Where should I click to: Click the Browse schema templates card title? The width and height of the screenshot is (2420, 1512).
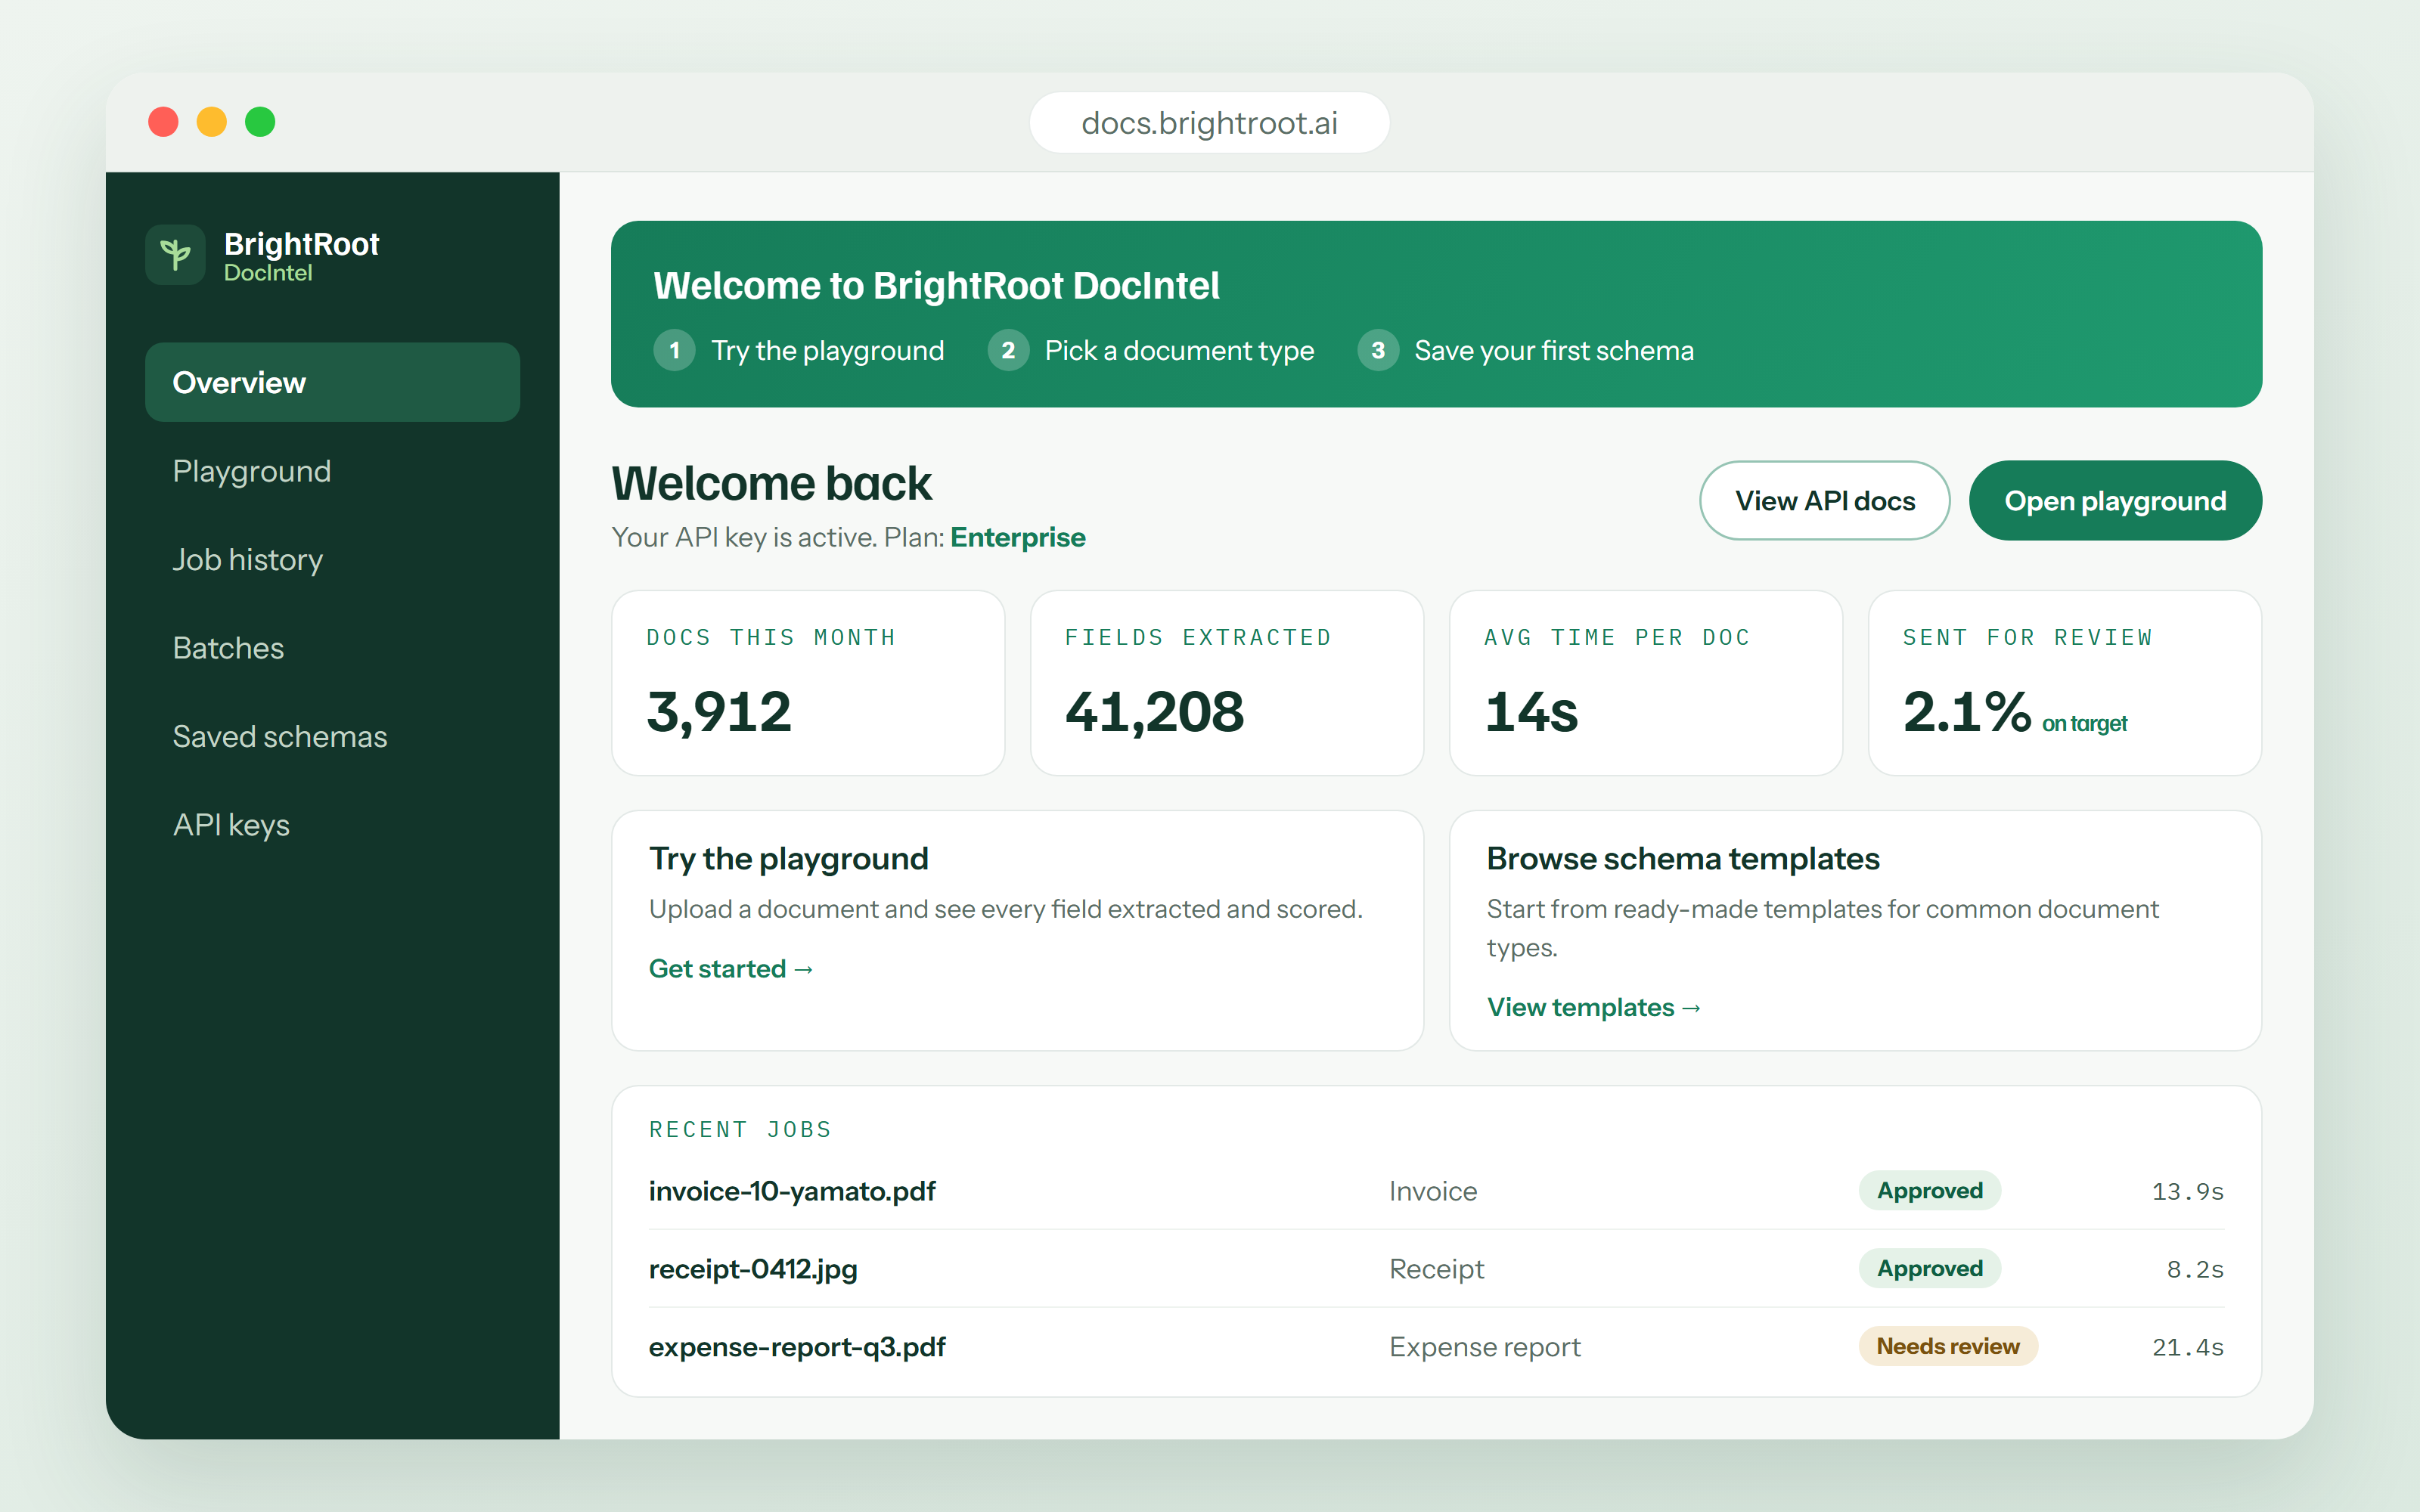pyautogui.click(x=1683, y=858)
